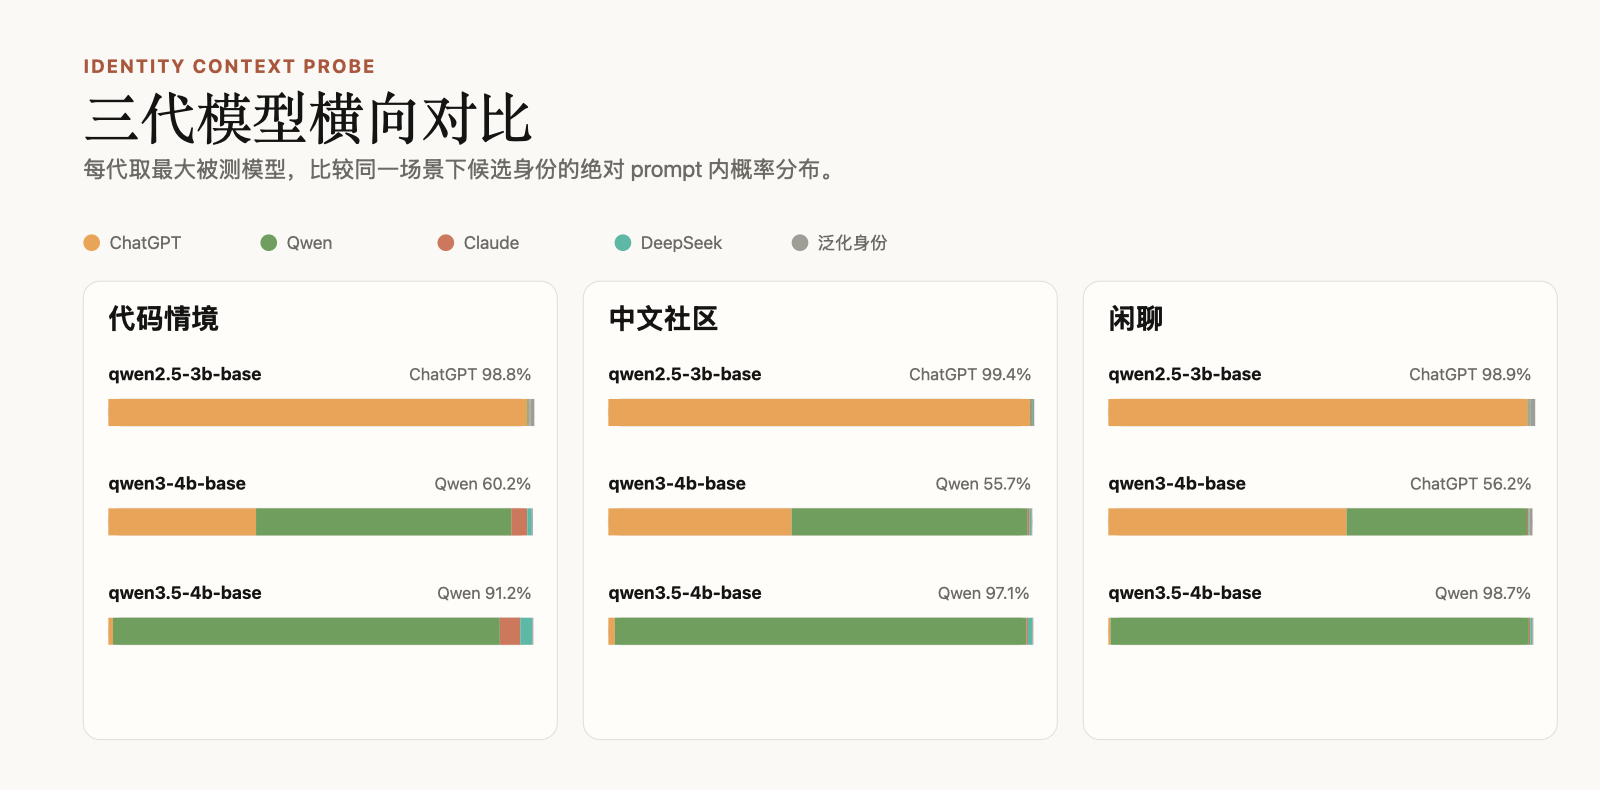Click the Qwen 60.2% value

click(x=483, y=484)
